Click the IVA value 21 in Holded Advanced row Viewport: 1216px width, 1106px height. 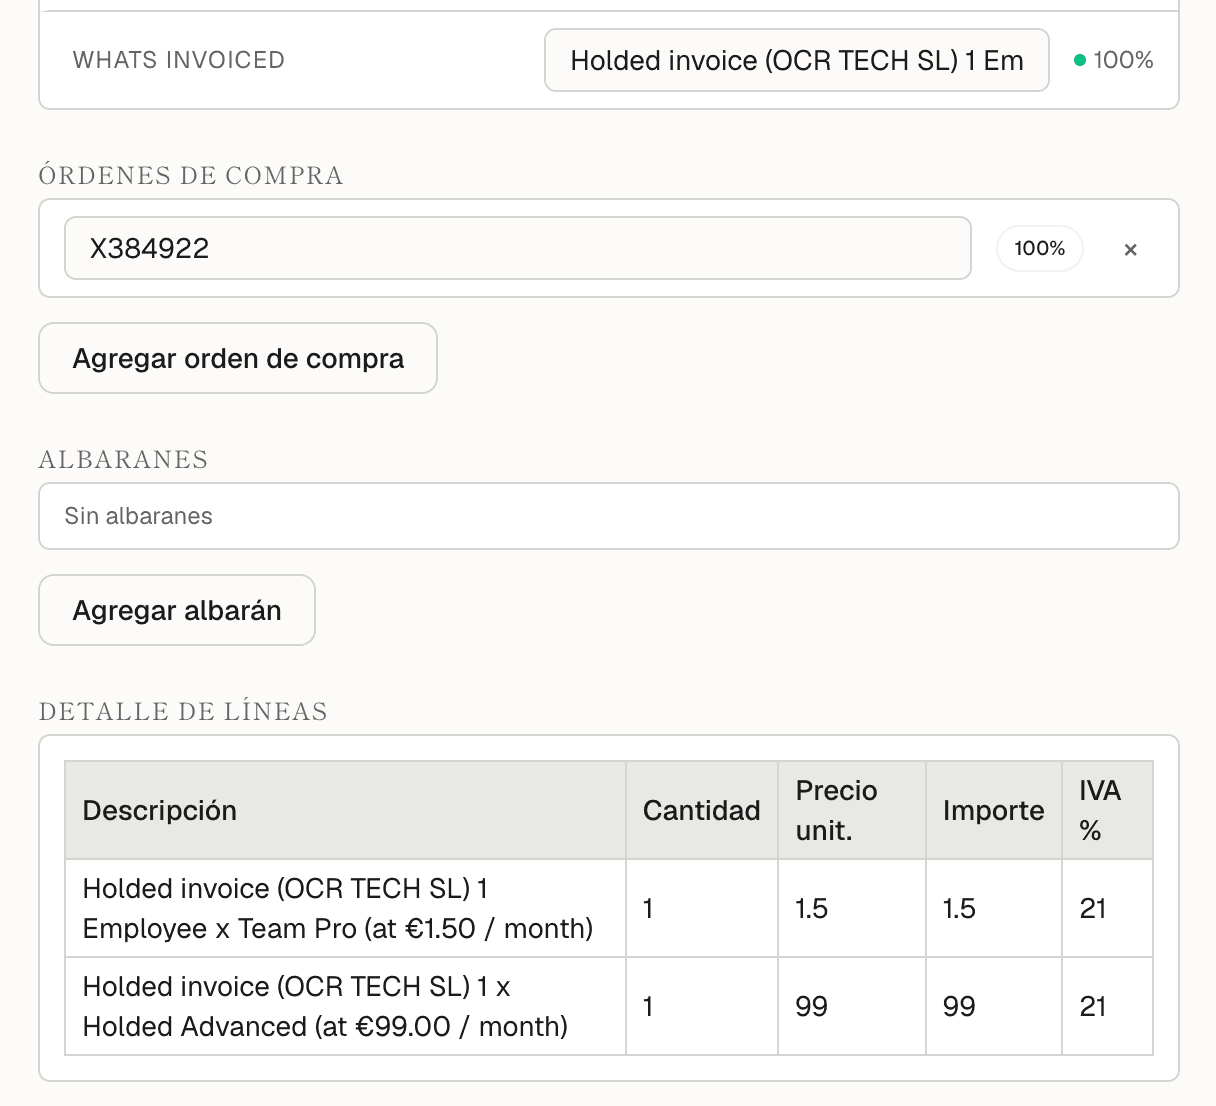point(1108,1006)
